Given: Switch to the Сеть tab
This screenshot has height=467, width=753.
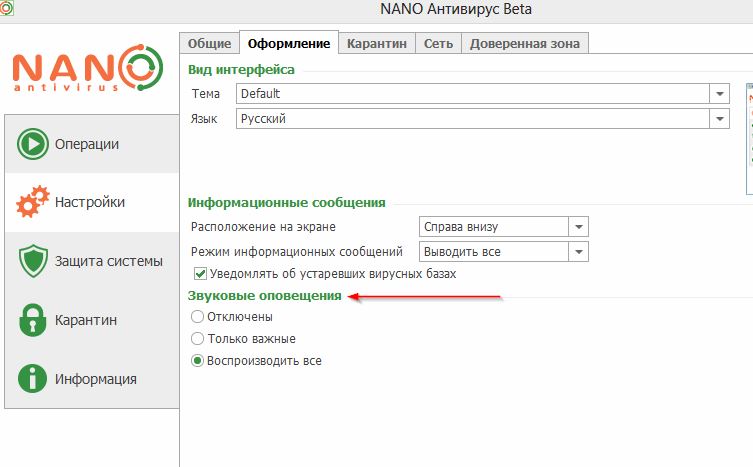Looking at the screenshot, I should (437, 43).
